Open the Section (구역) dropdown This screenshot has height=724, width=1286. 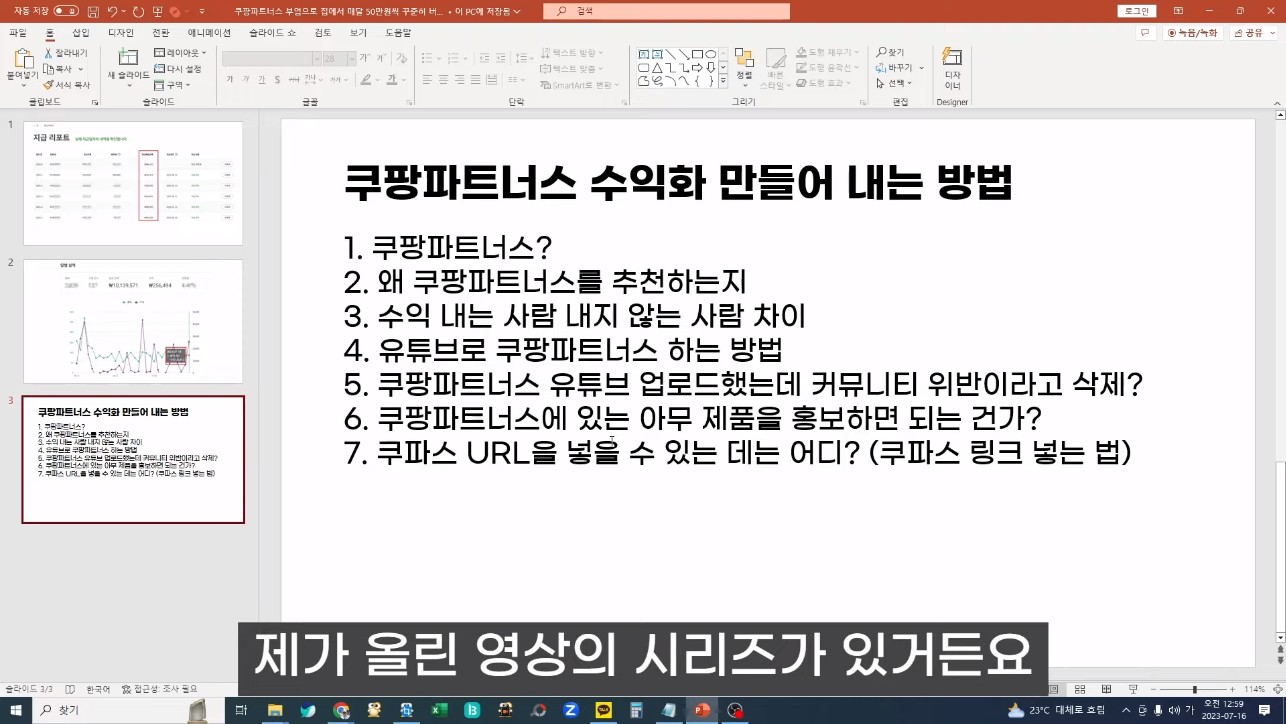pos(172,85)
